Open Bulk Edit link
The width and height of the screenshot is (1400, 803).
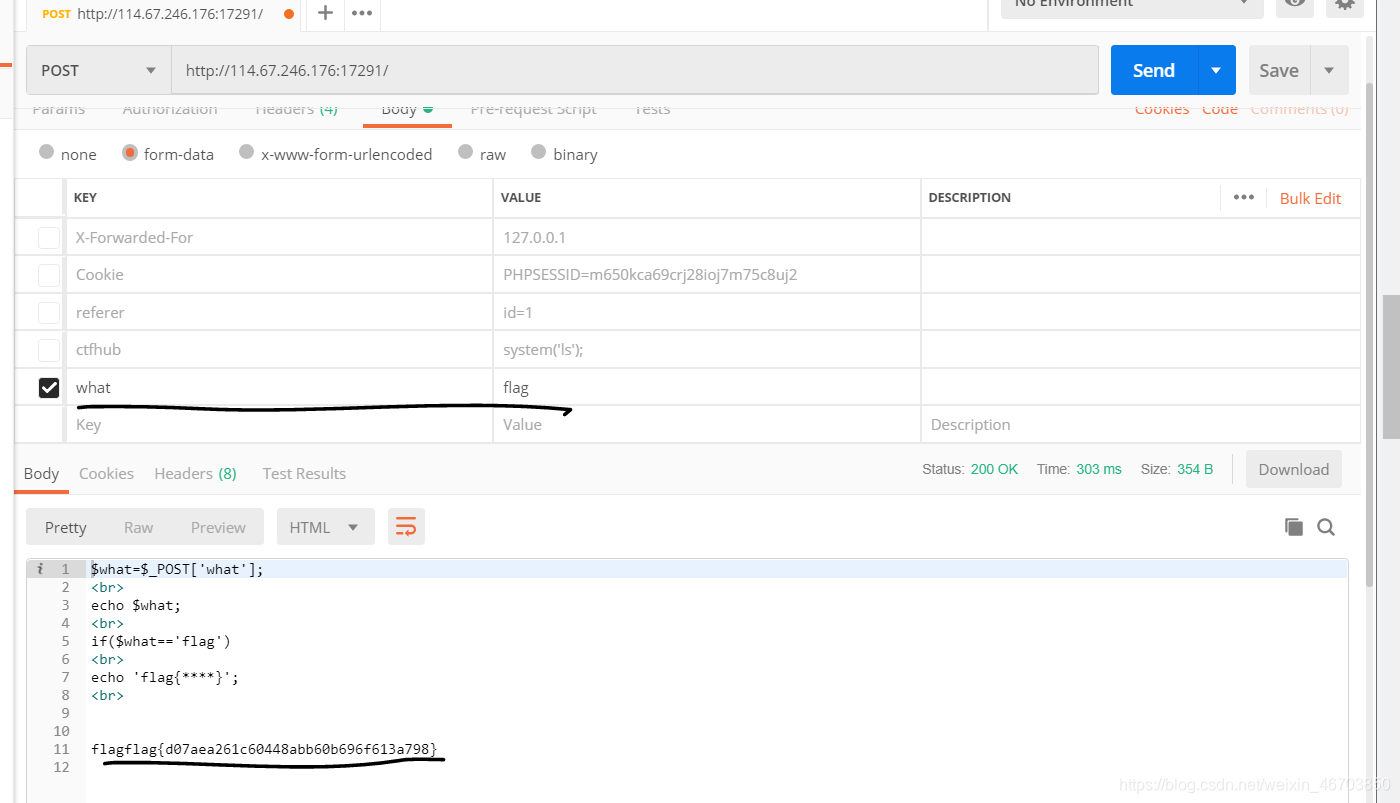[x=1310, y=198]
